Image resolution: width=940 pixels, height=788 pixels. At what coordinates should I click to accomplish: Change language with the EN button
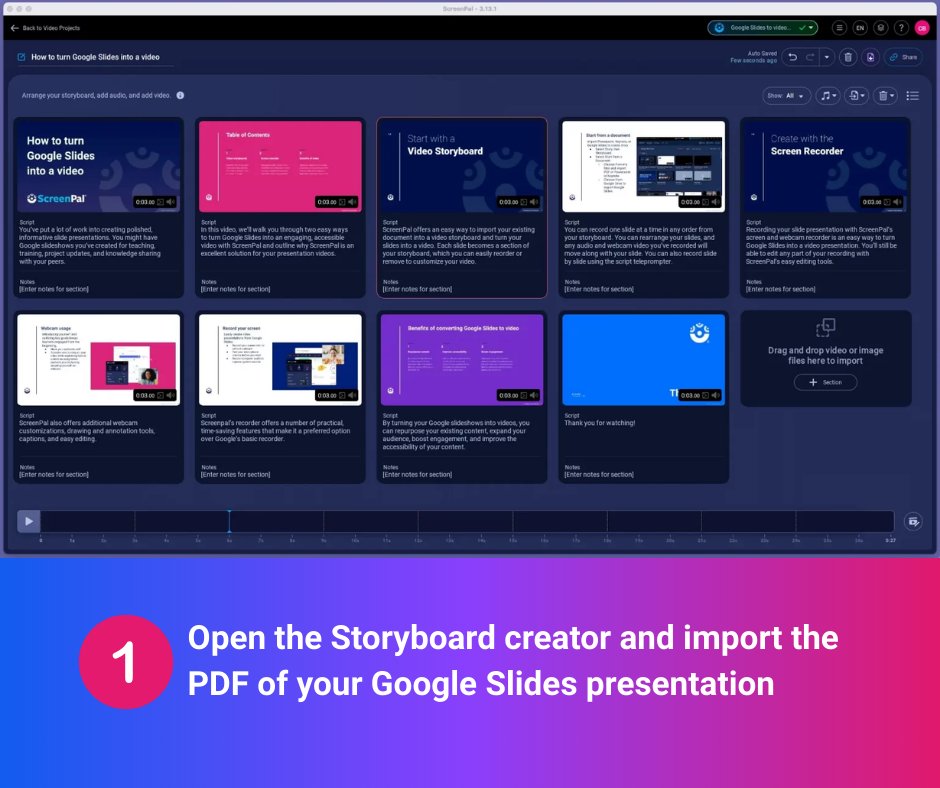(860, 28)
